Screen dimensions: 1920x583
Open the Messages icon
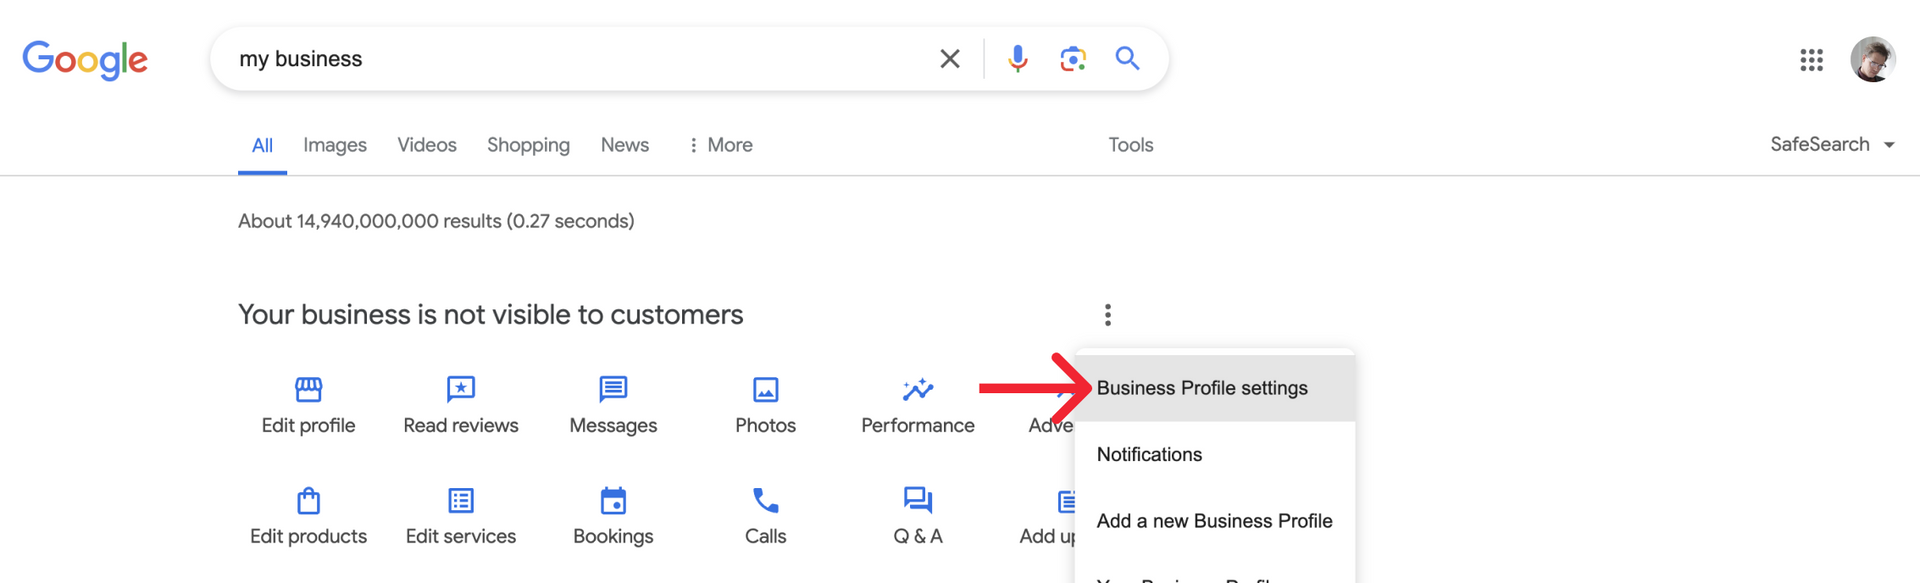(613, 388)
